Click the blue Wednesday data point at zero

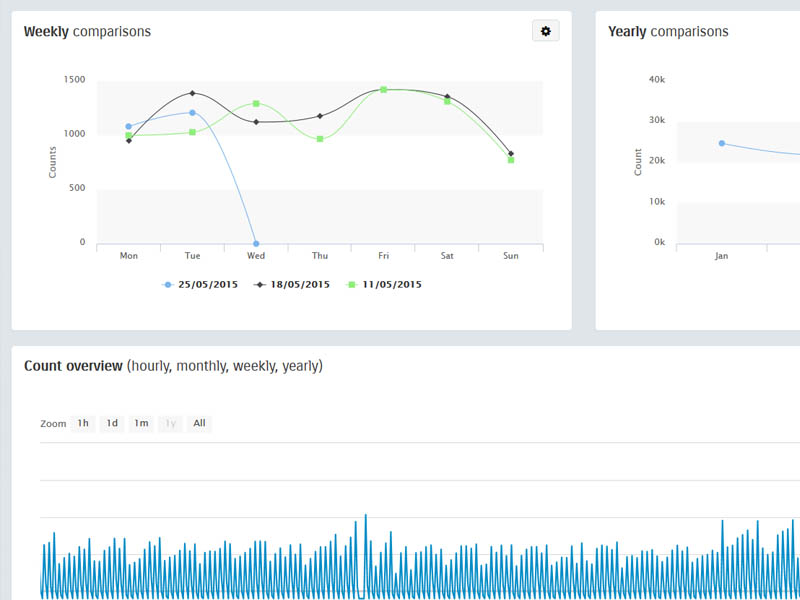[x=256, y=243]
